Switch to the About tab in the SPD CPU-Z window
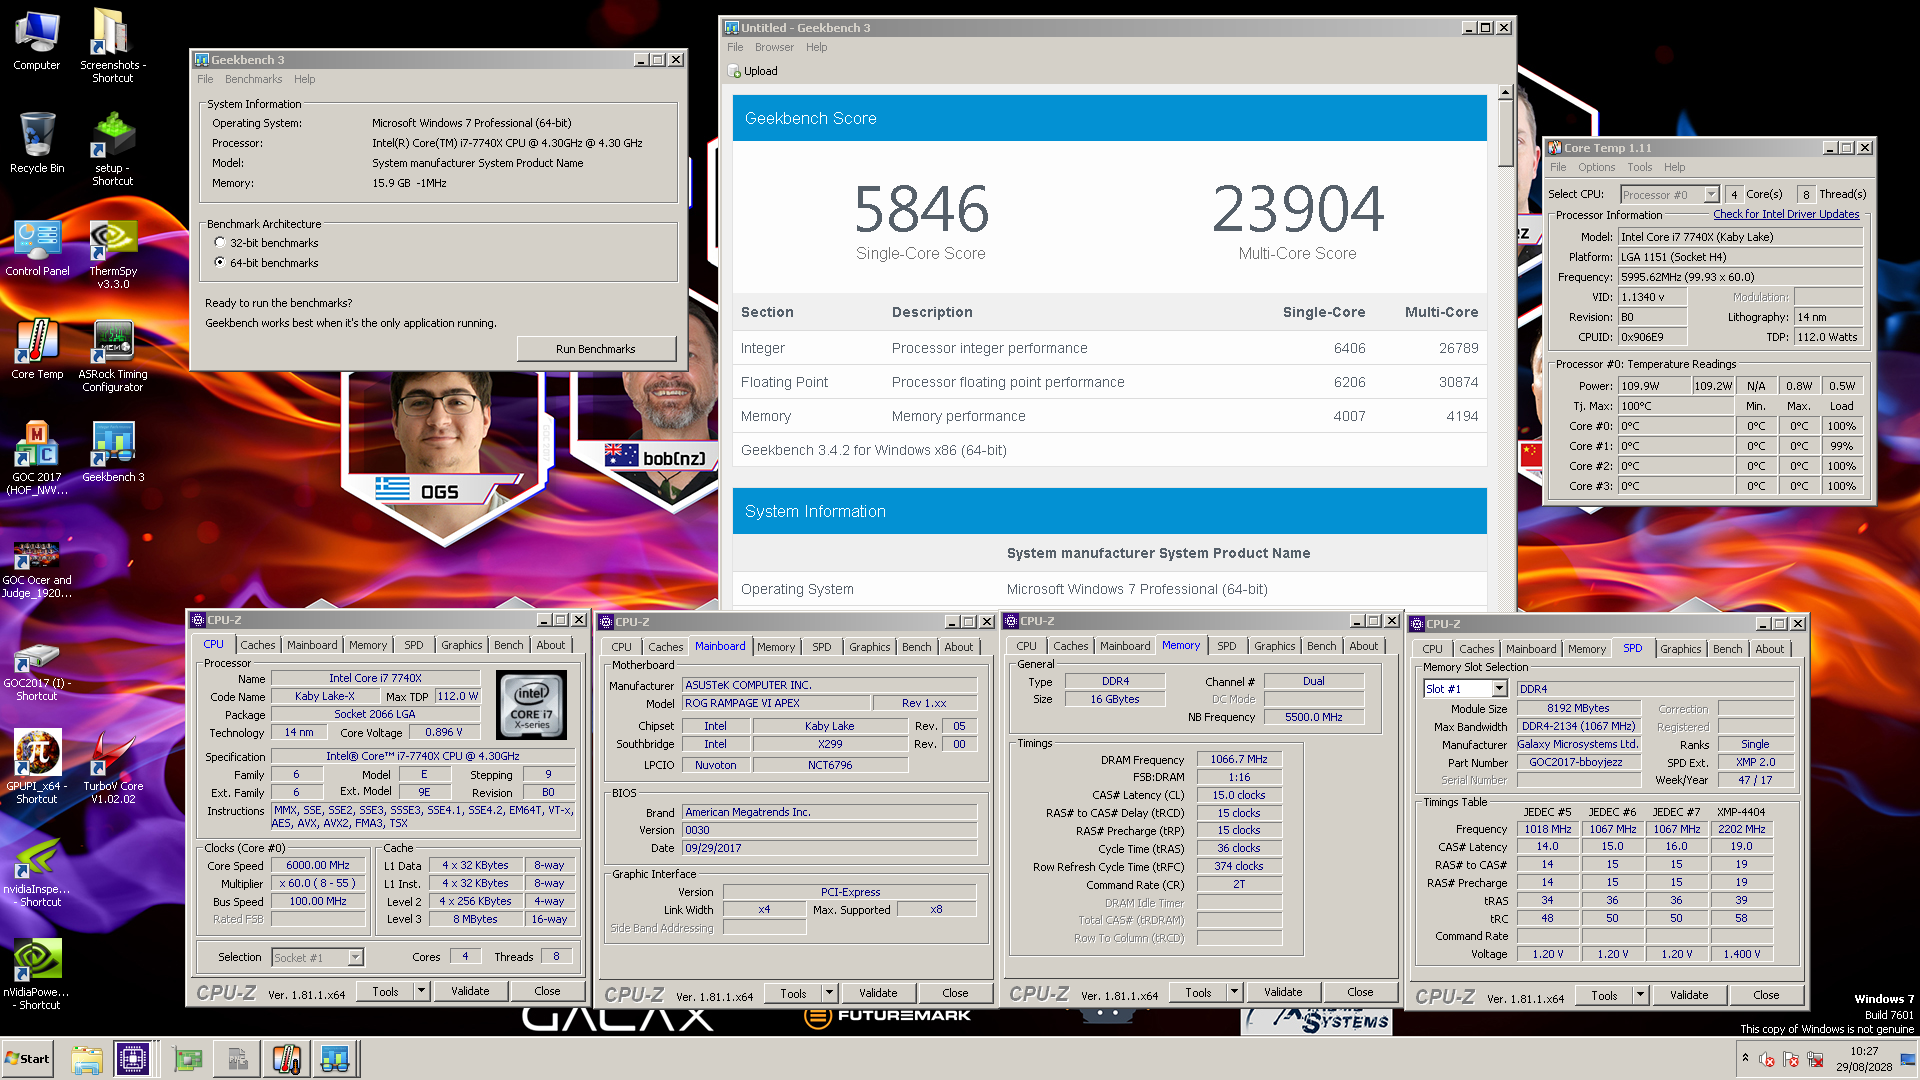 tap(1769, 649)
